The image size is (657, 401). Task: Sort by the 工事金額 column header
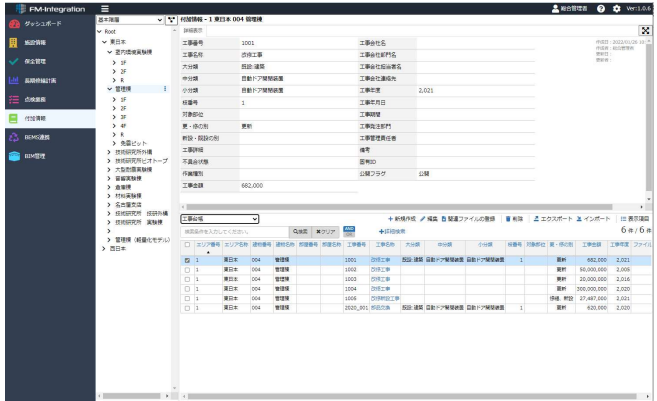pyautogui.click(x=591, y=245)
